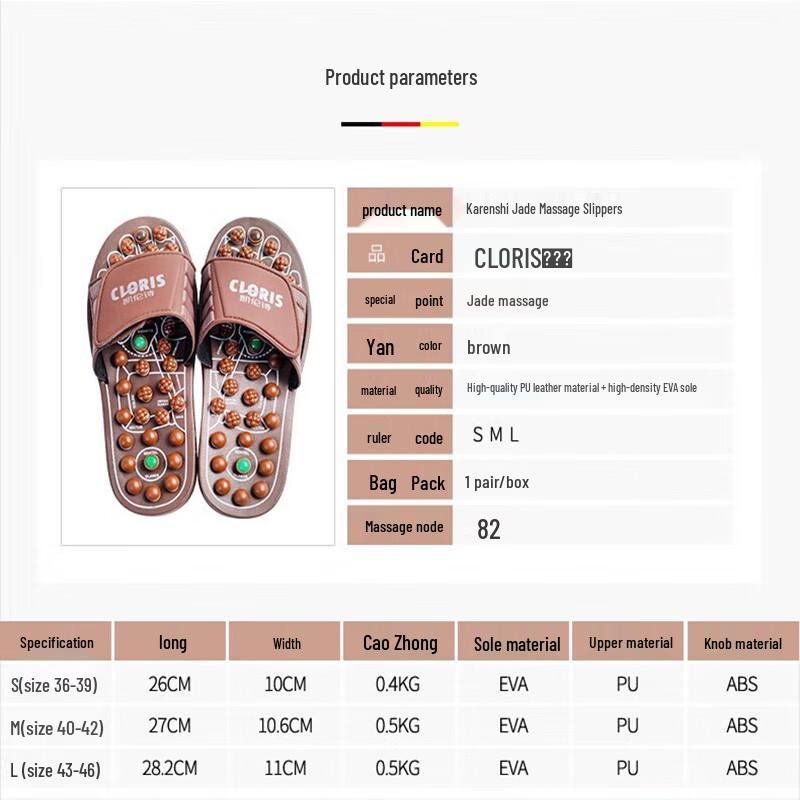Click the 28.2CM length cell
800x800 pixels.
(x=171, y=768)
